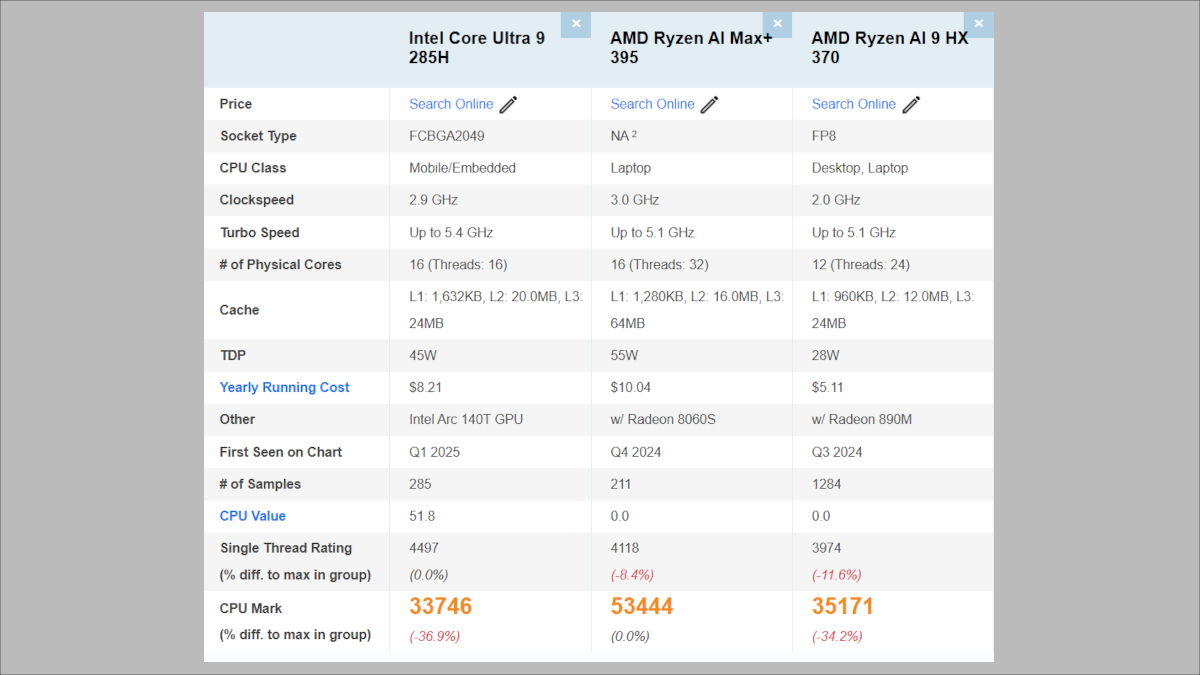The image size is (1200, 675).
Task: Edit the price of Intel Core Ultra 9 285H
Action: pyautogui.click(x=509, y=103)
